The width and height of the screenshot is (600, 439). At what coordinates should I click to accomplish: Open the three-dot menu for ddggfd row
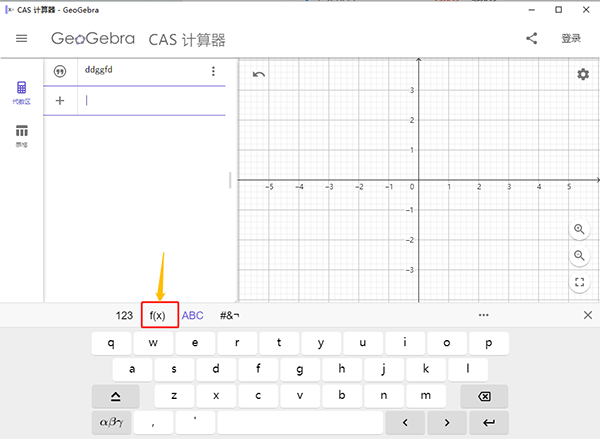213,71
